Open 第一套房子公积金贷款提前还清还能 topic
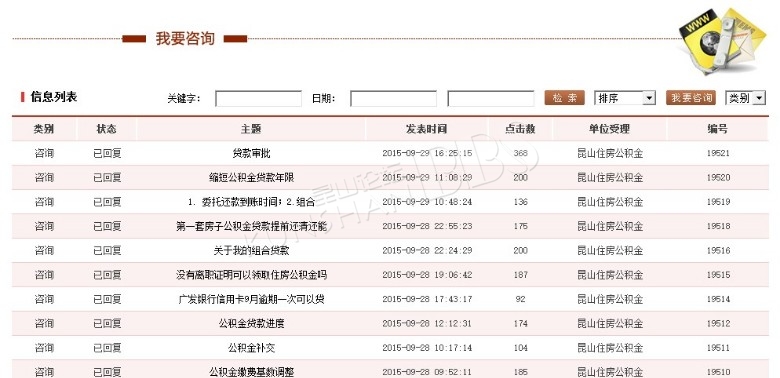This screenshot has width=780, height=378. click(251, 226)
